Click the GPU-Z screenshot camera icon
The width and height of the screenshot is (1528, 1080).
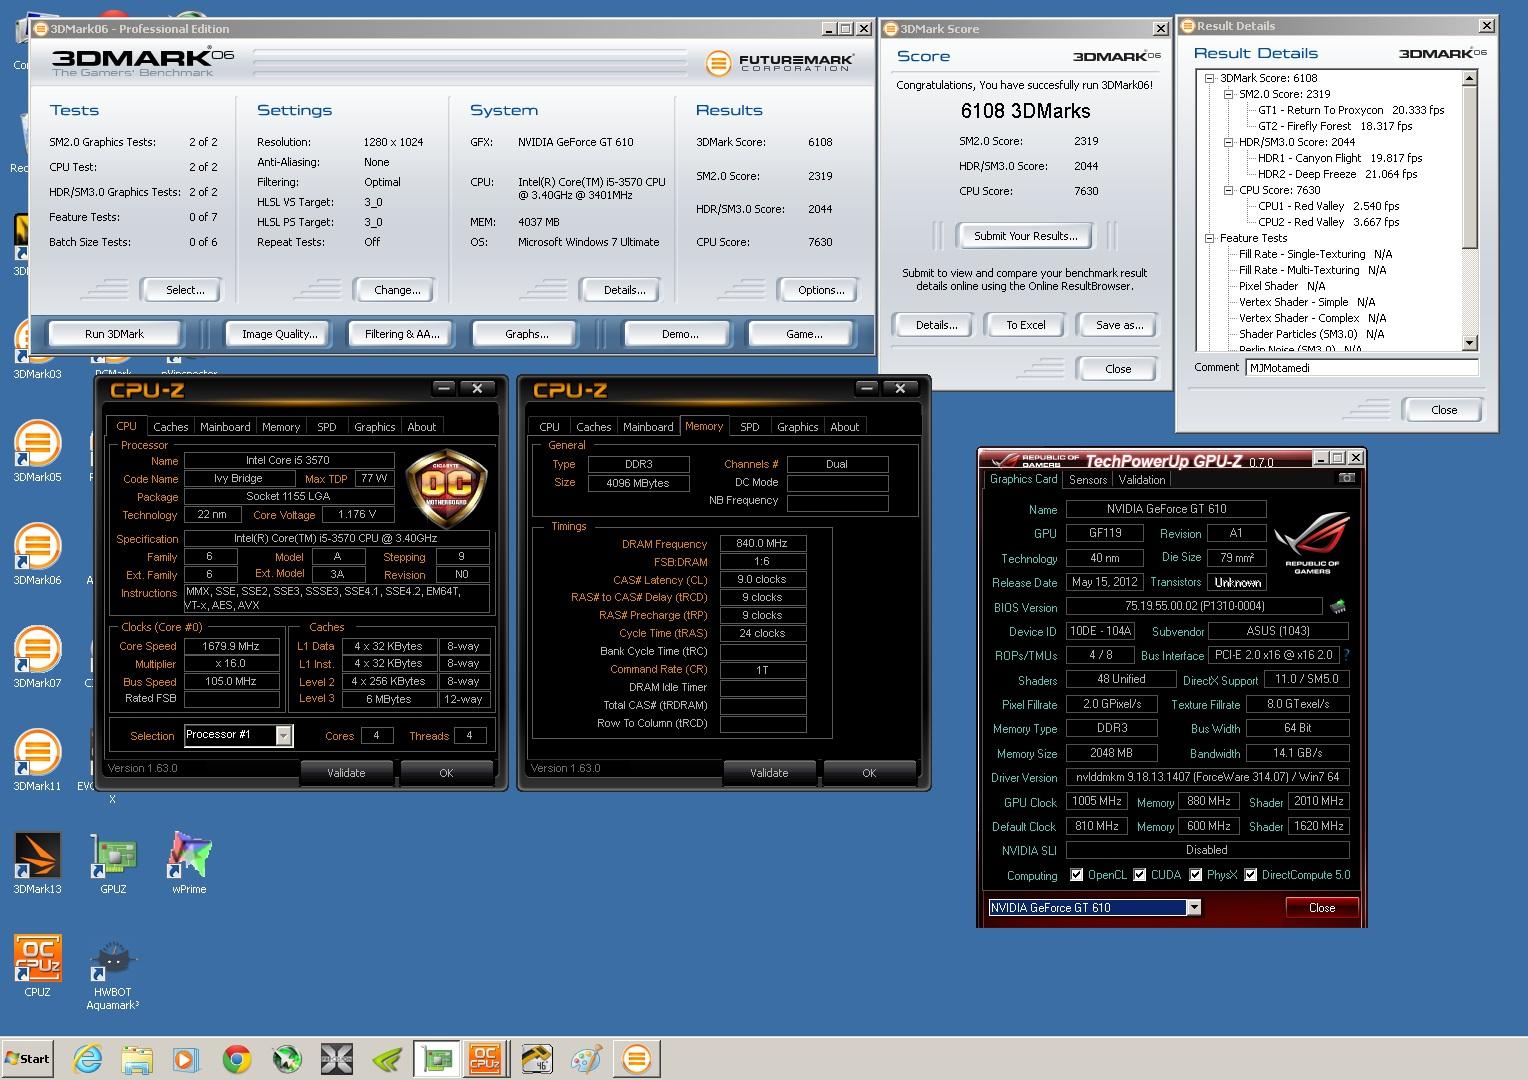[x=1347, y=478]
